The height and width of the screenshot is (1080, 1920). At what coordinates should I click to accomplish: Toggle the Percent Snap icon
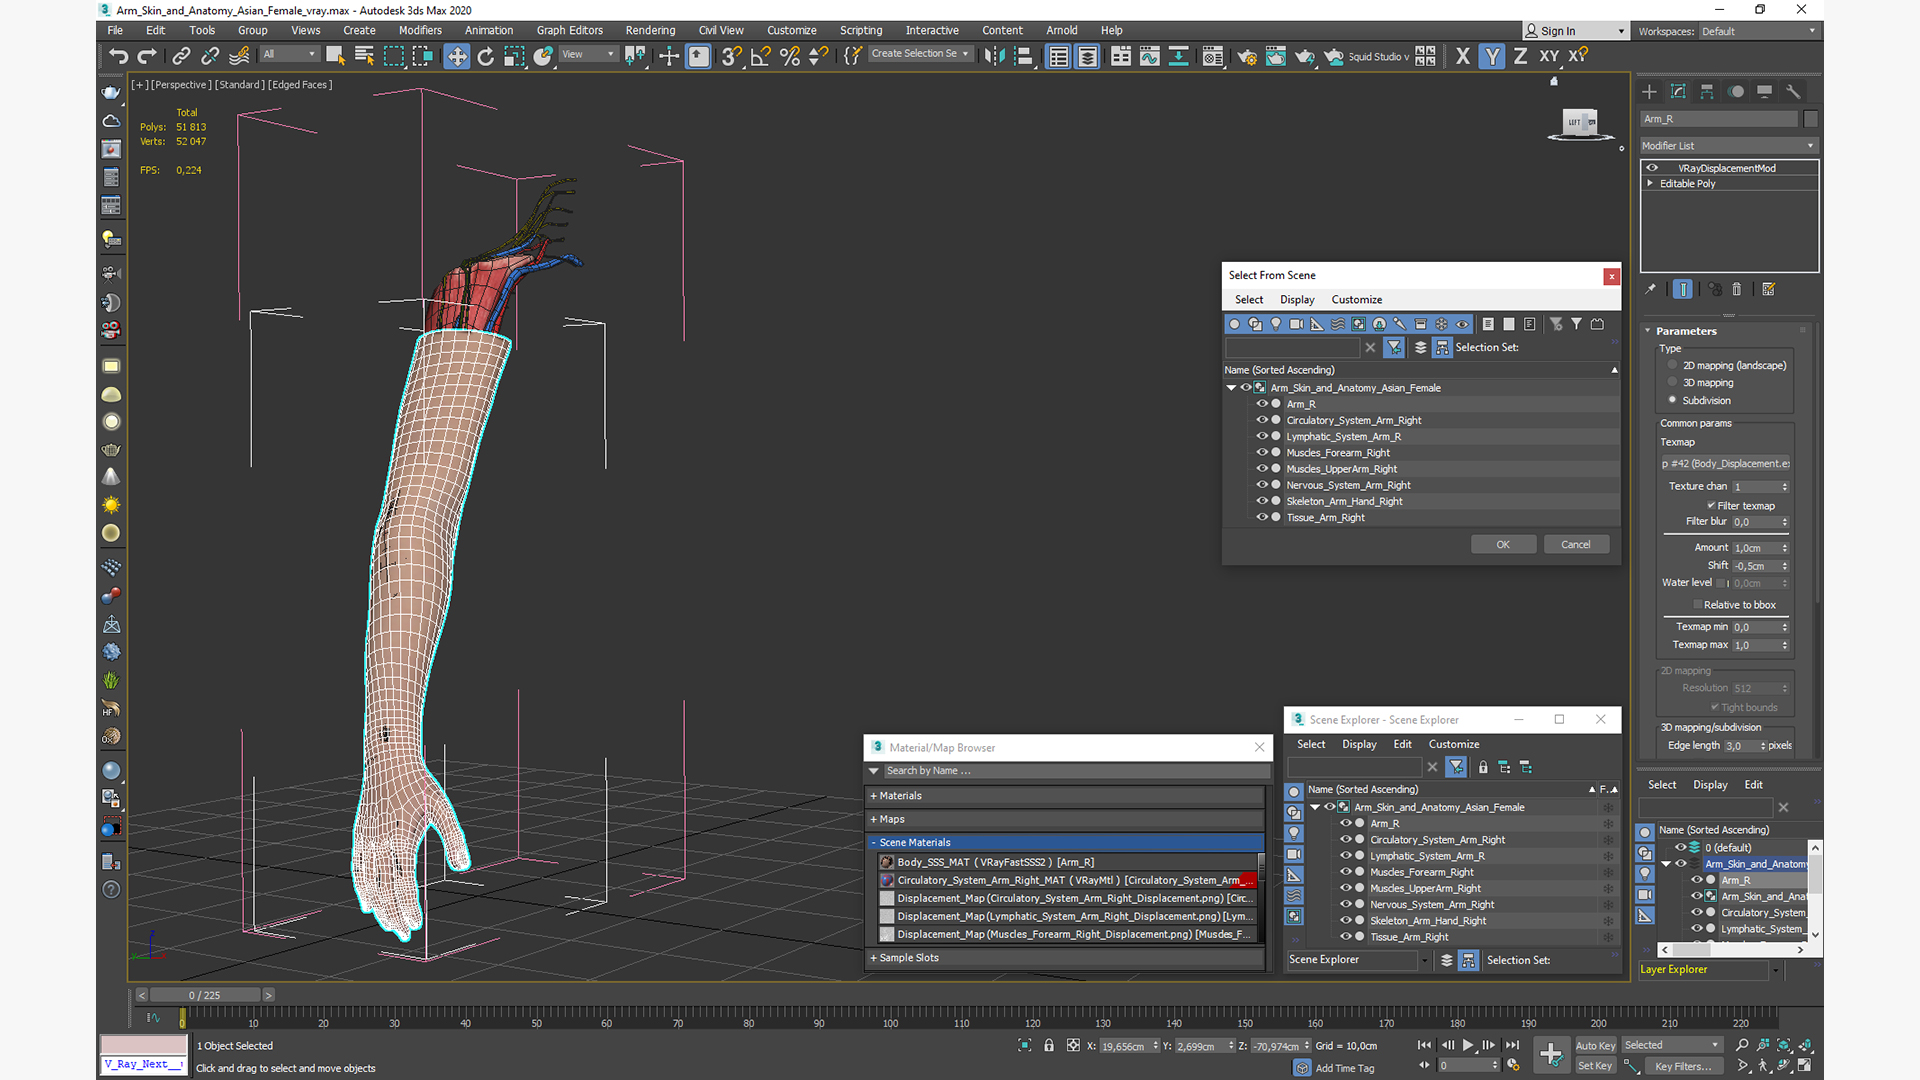(x=790, y=56)
